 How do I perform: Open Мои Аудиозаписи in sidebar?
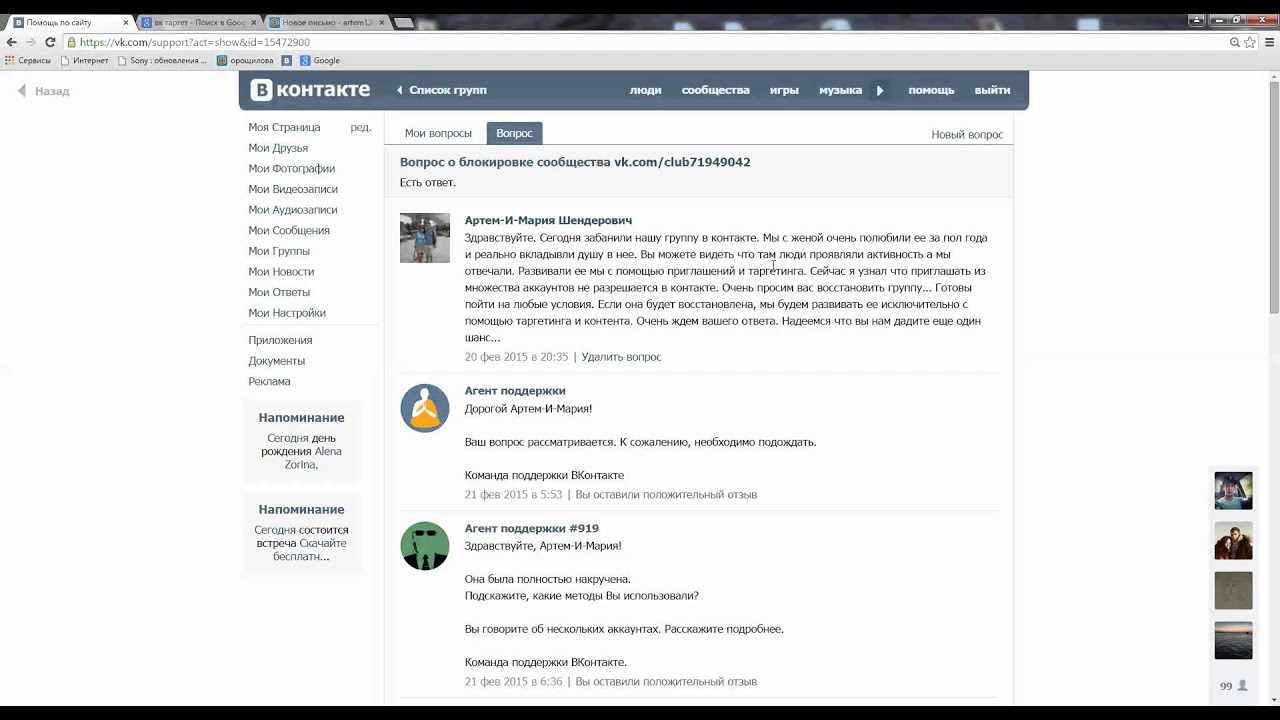tap(293, 210)
